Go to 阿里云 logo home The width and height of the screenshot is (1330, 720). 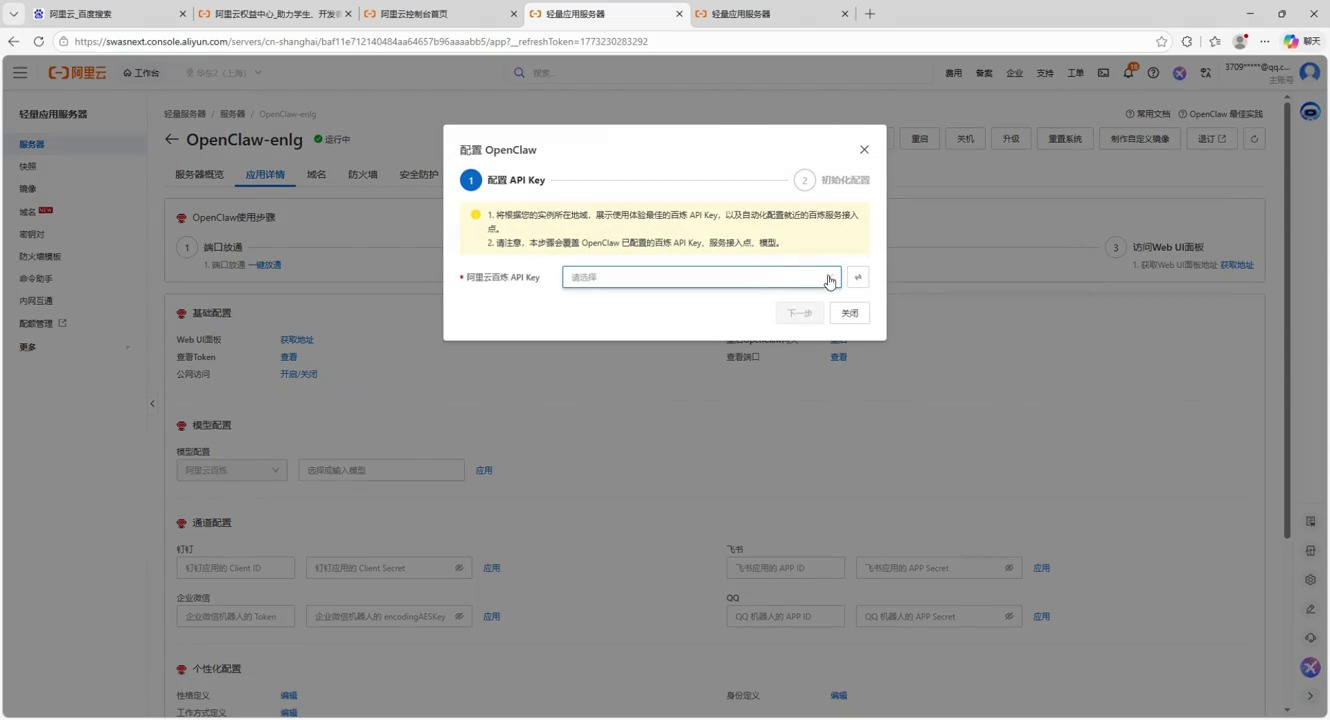pyautogui.click(x=78, y=73)
